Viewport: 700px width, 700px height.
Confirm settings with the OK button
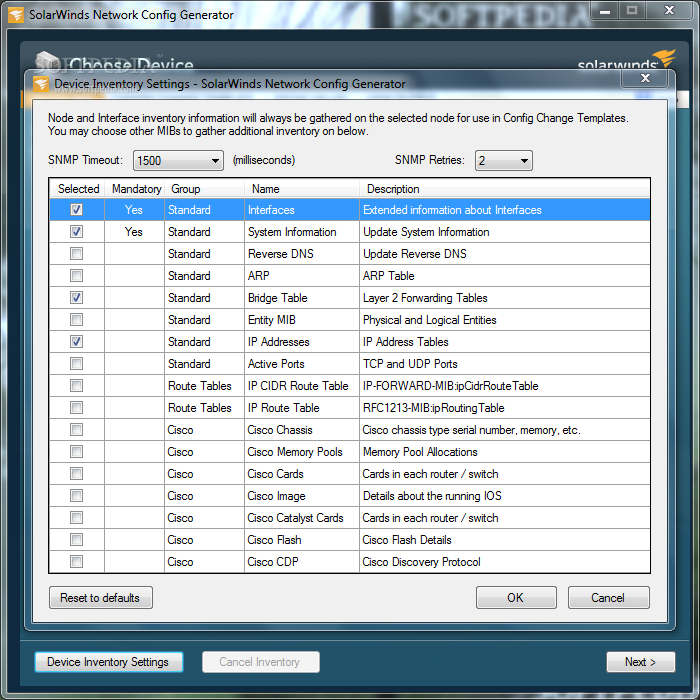[x=516, y=598]
